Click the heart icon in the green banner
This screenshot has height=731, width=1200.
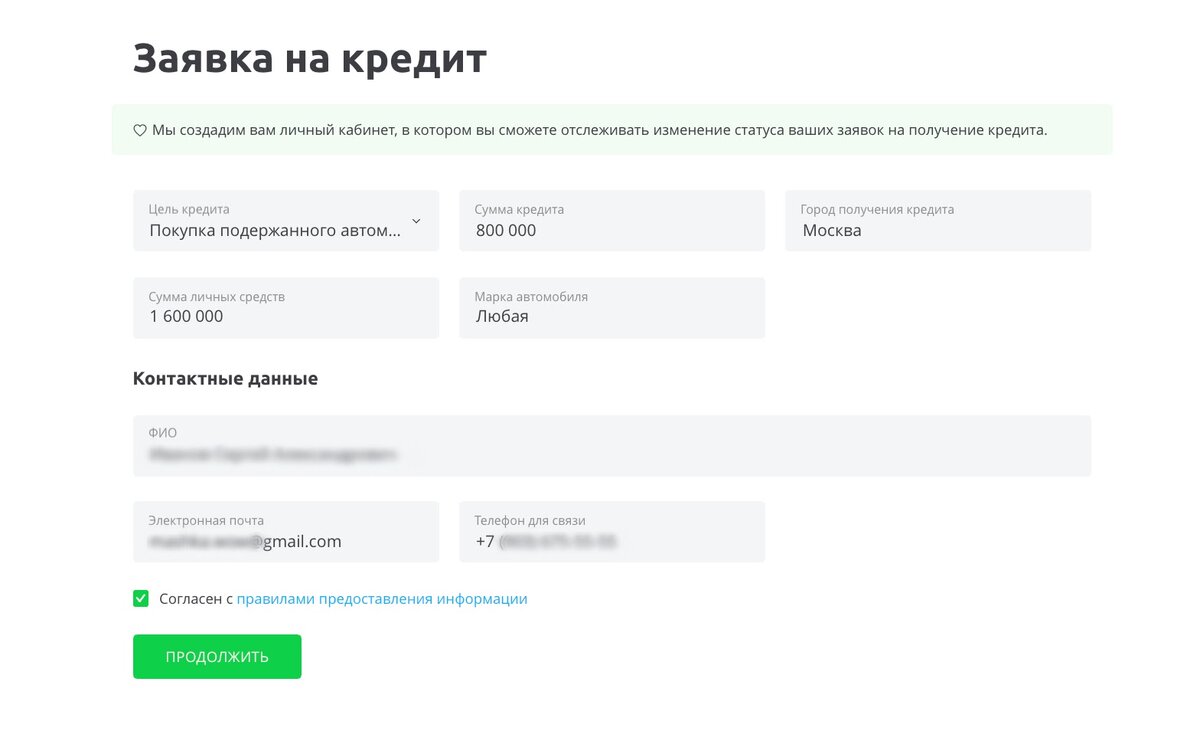coord(139,129)
